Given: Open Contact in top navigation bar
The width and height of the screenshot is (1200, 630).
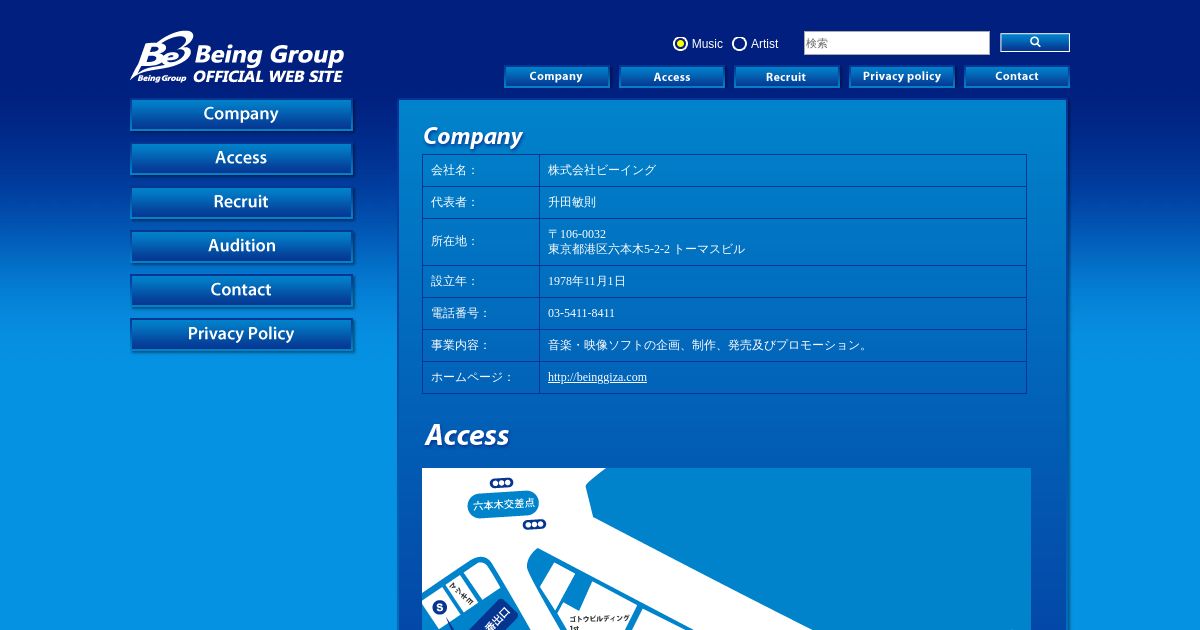Looking at the screenshot, I should click(x=1017, y=77).
